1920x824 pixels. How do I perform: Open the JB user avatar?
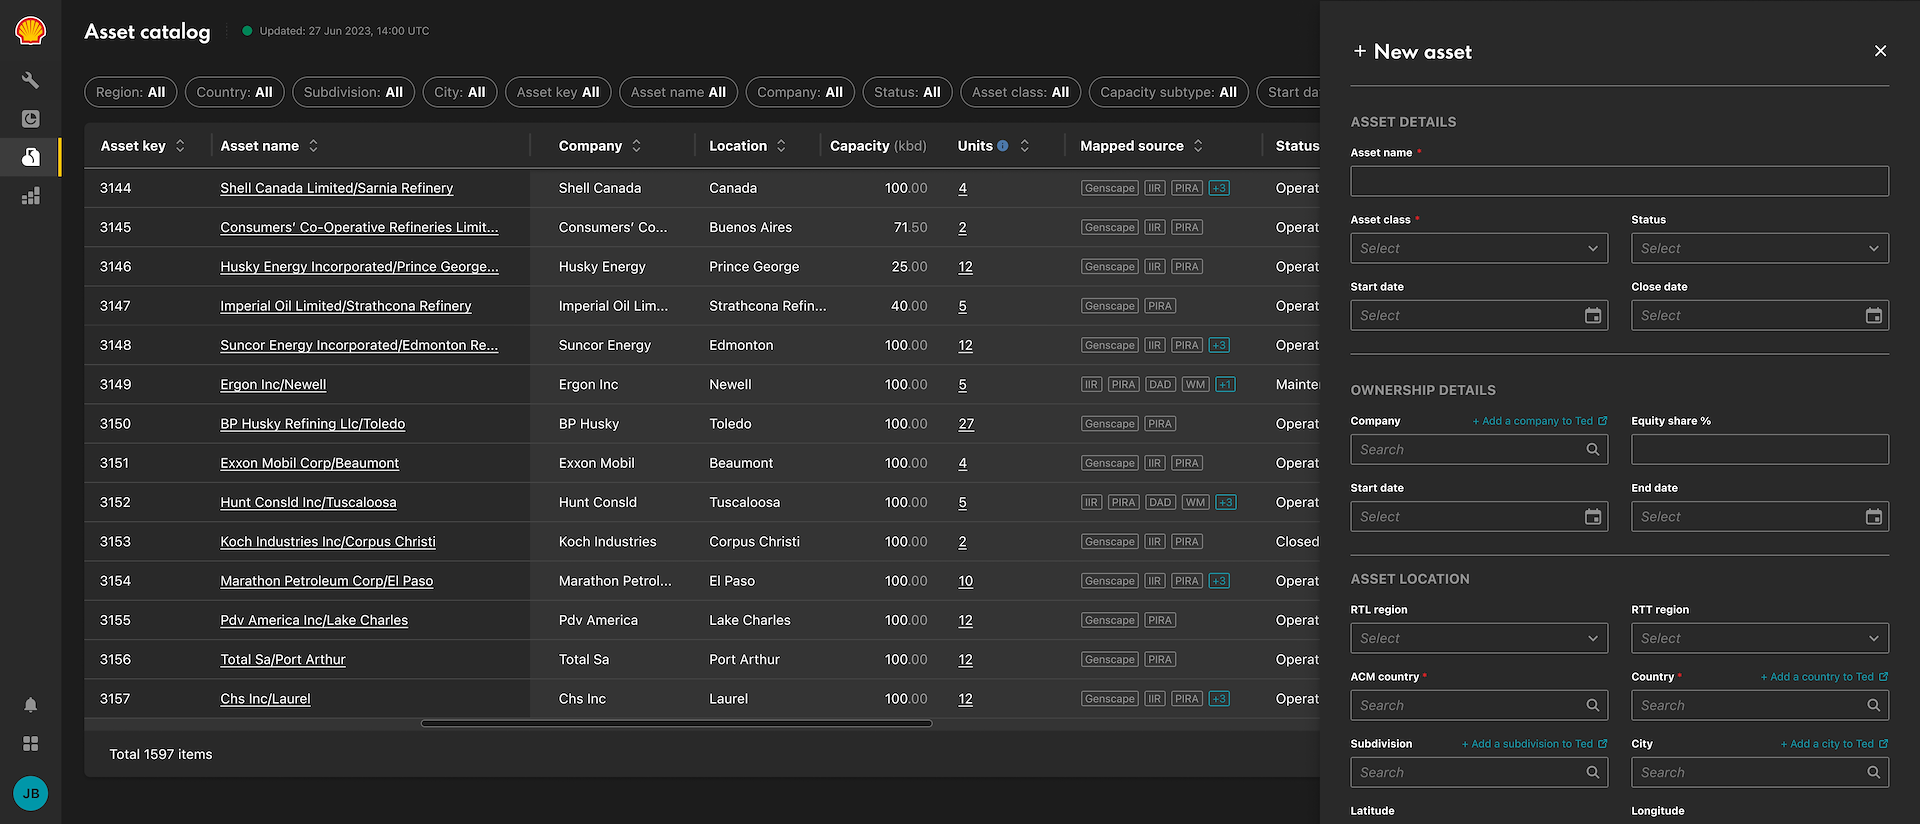coord(31,794)
